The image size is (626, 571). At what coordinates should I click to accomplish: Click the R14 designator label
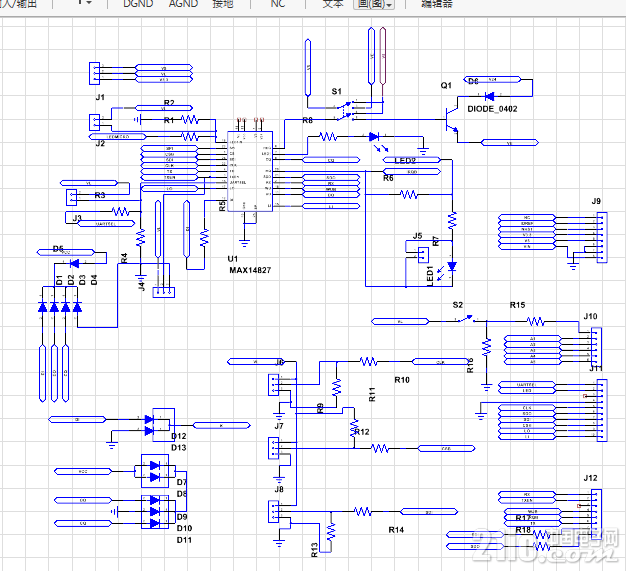click(x=396, y=530)
